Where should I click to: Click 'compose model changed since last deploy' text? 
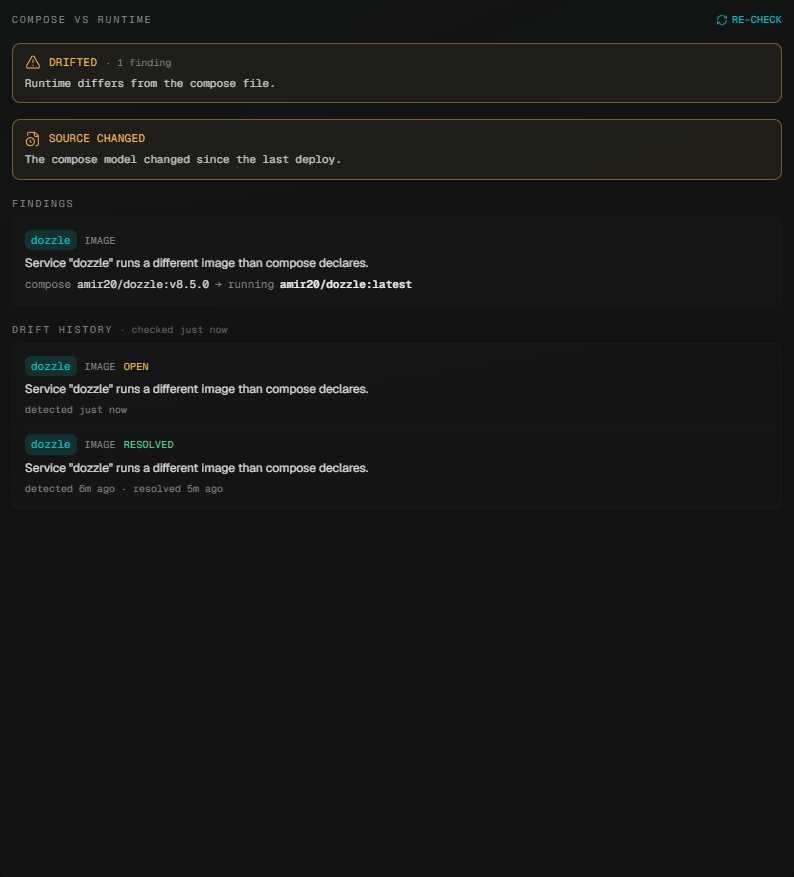pyautogui.click(x=183, y=160)
